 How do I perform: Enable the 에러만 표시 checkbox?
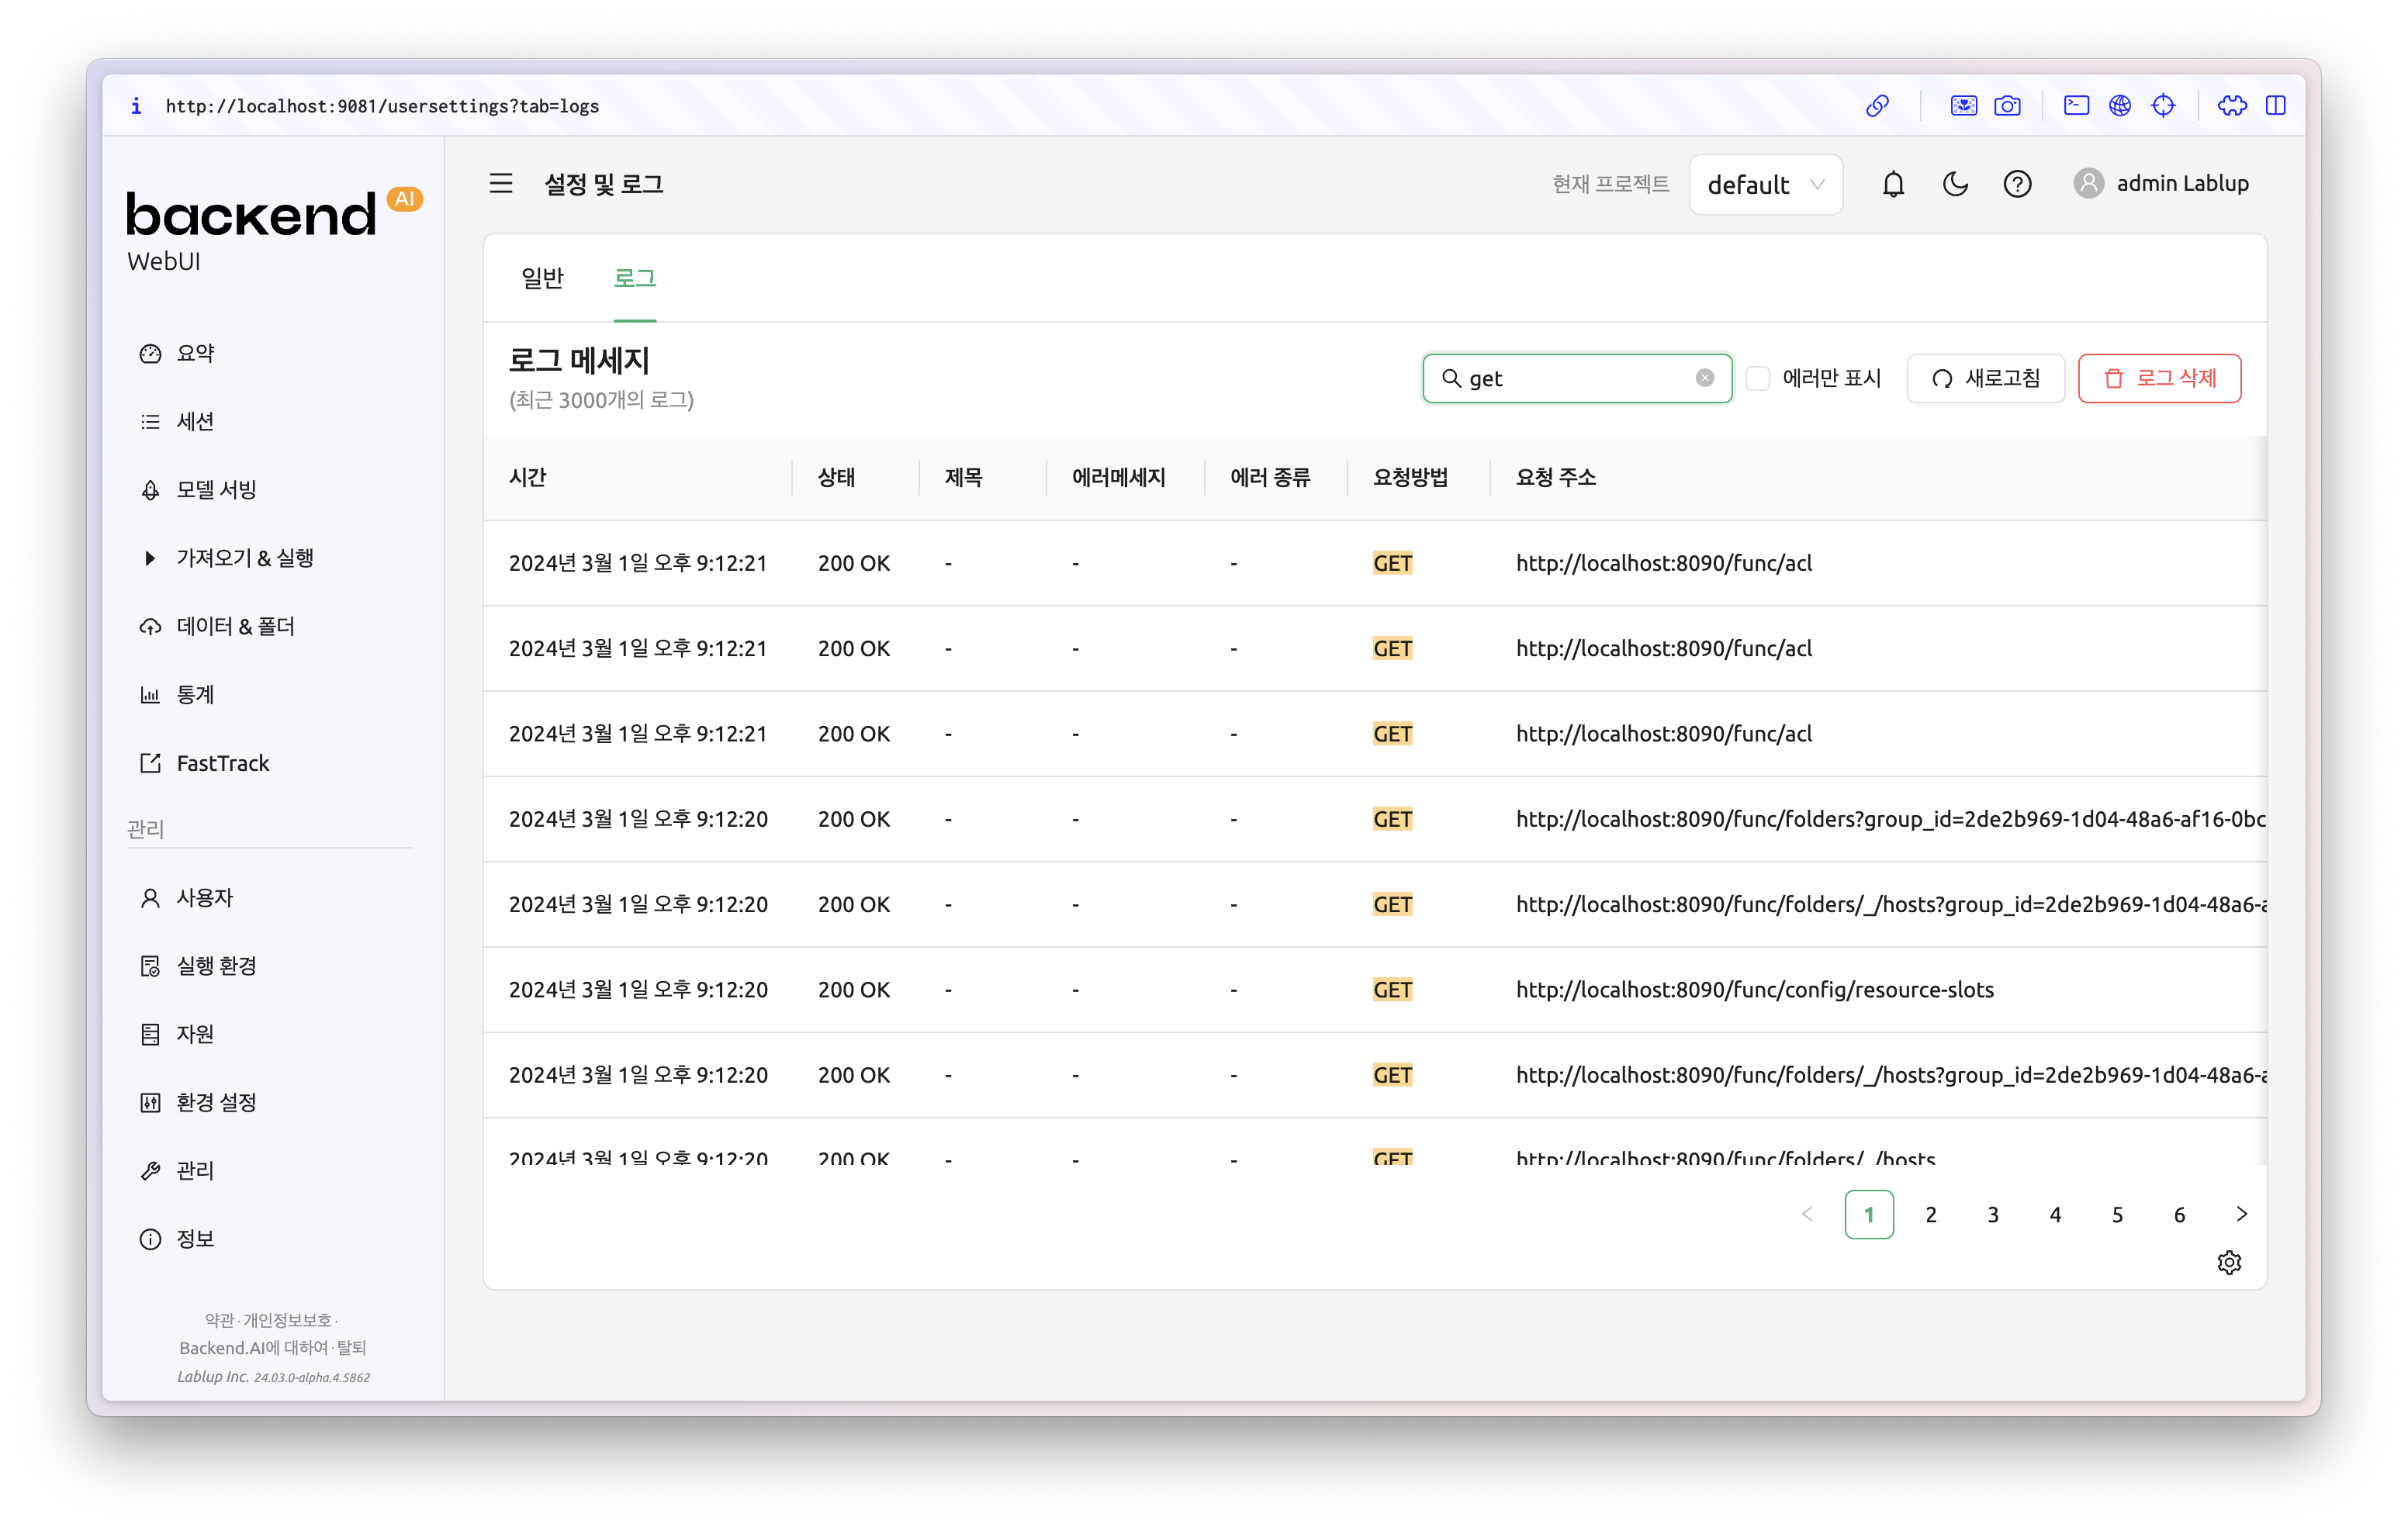tap(1758, 378)
